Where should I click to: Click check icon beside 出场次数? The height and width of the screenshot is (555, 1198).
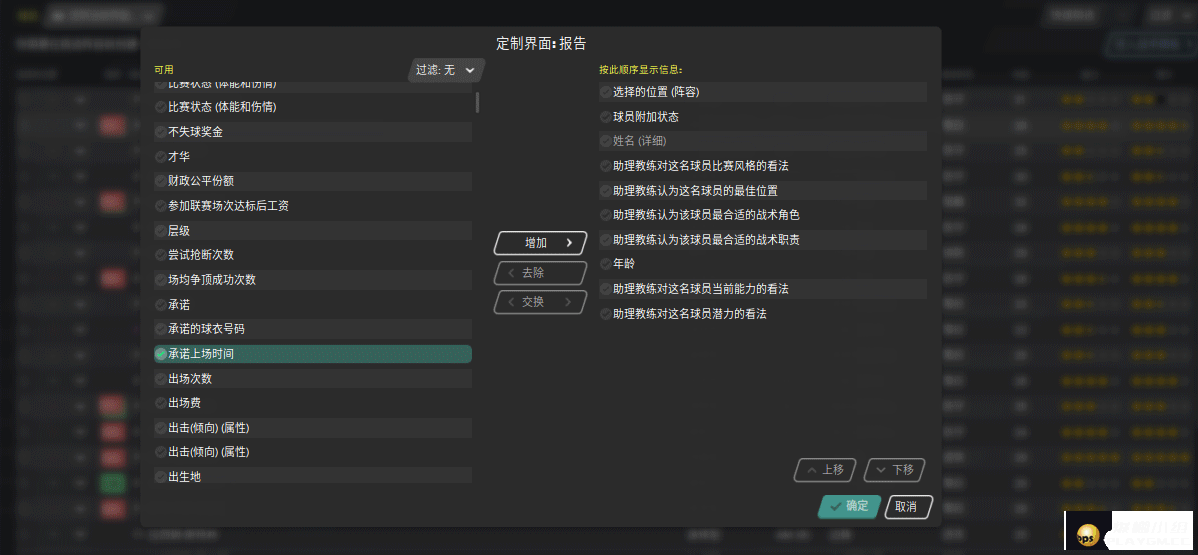click(x=160, y=378)
